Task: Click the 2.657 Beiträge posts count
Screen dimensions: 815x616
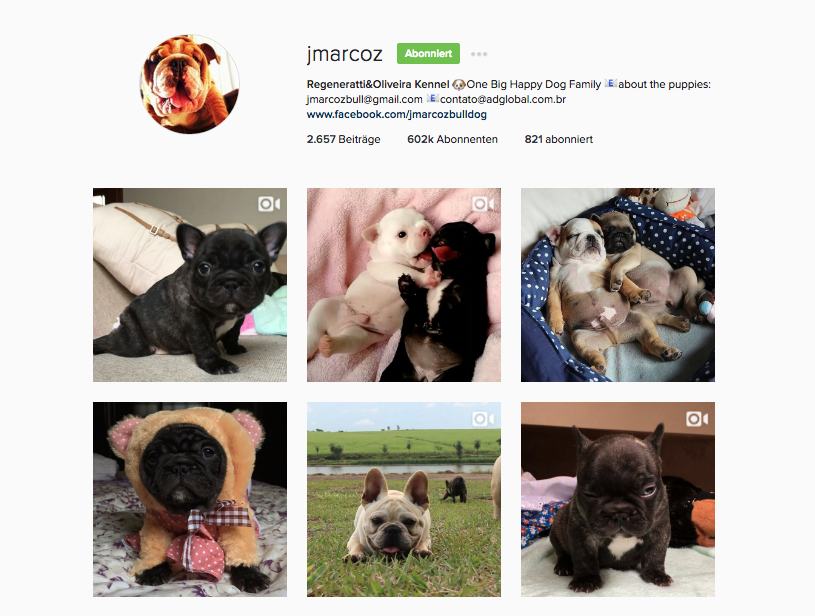Action: [343, 139]
